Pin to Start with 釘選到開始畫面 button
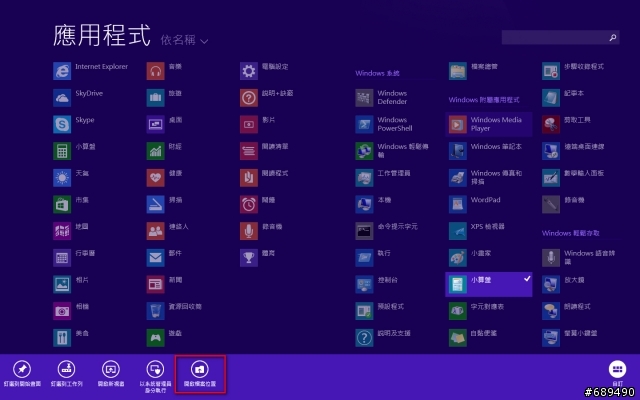The image size is (640, 400). click(x=22, y=373)
